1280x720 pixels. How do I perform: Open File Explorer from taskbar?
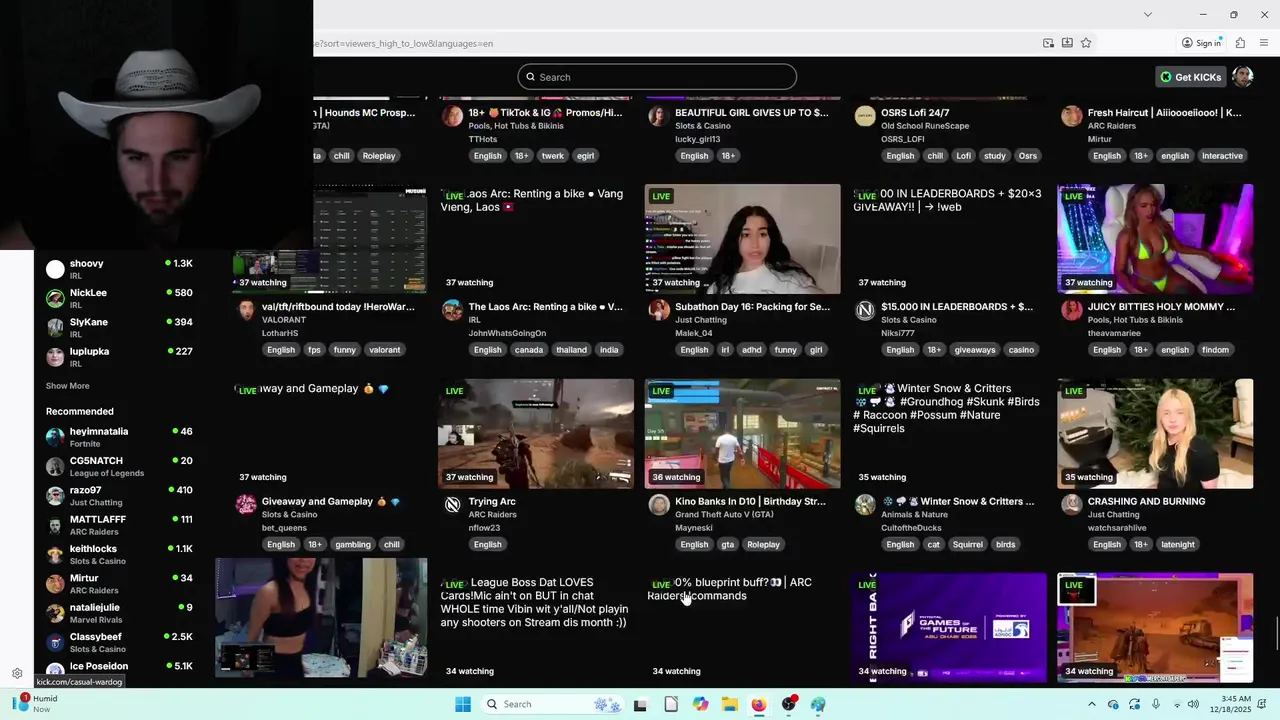pyautogui.click(x=730, y=704)
